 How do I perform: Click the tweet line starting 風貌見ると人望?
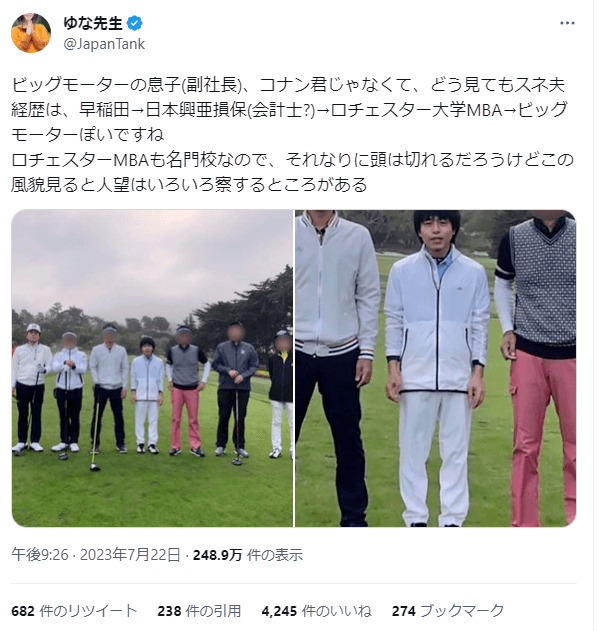click(189, 185)
